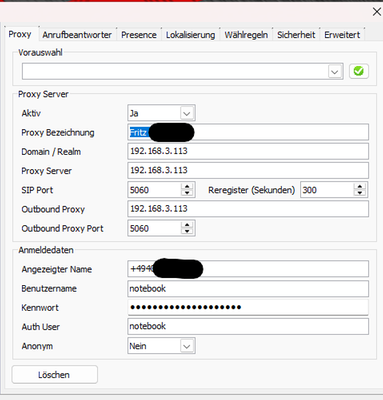Click the Outbound Proxy Port label
The height and width of the screenshot is (400, 383).
(62, 229)
